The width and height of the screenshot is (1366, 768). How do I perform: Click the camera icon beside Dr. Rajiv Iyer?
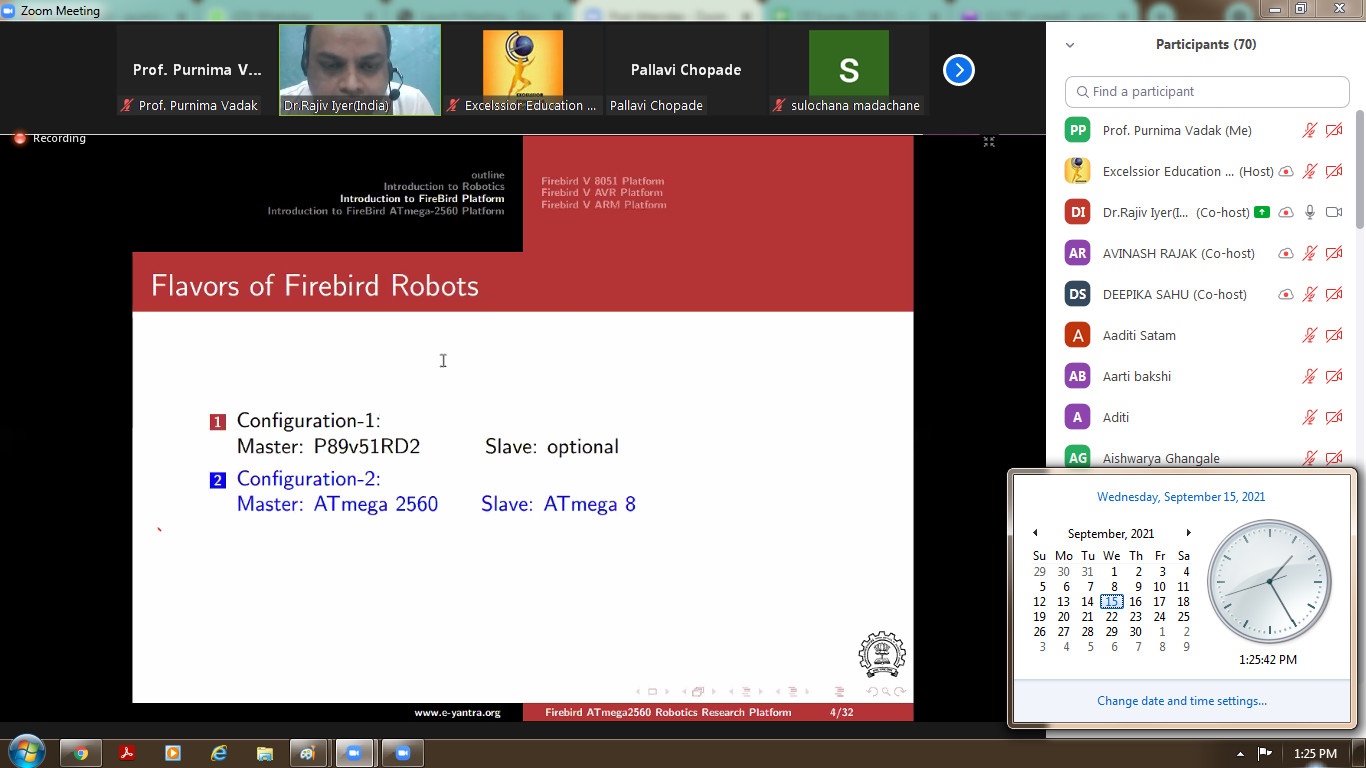pyautogui.click(x=1333, y=212)
